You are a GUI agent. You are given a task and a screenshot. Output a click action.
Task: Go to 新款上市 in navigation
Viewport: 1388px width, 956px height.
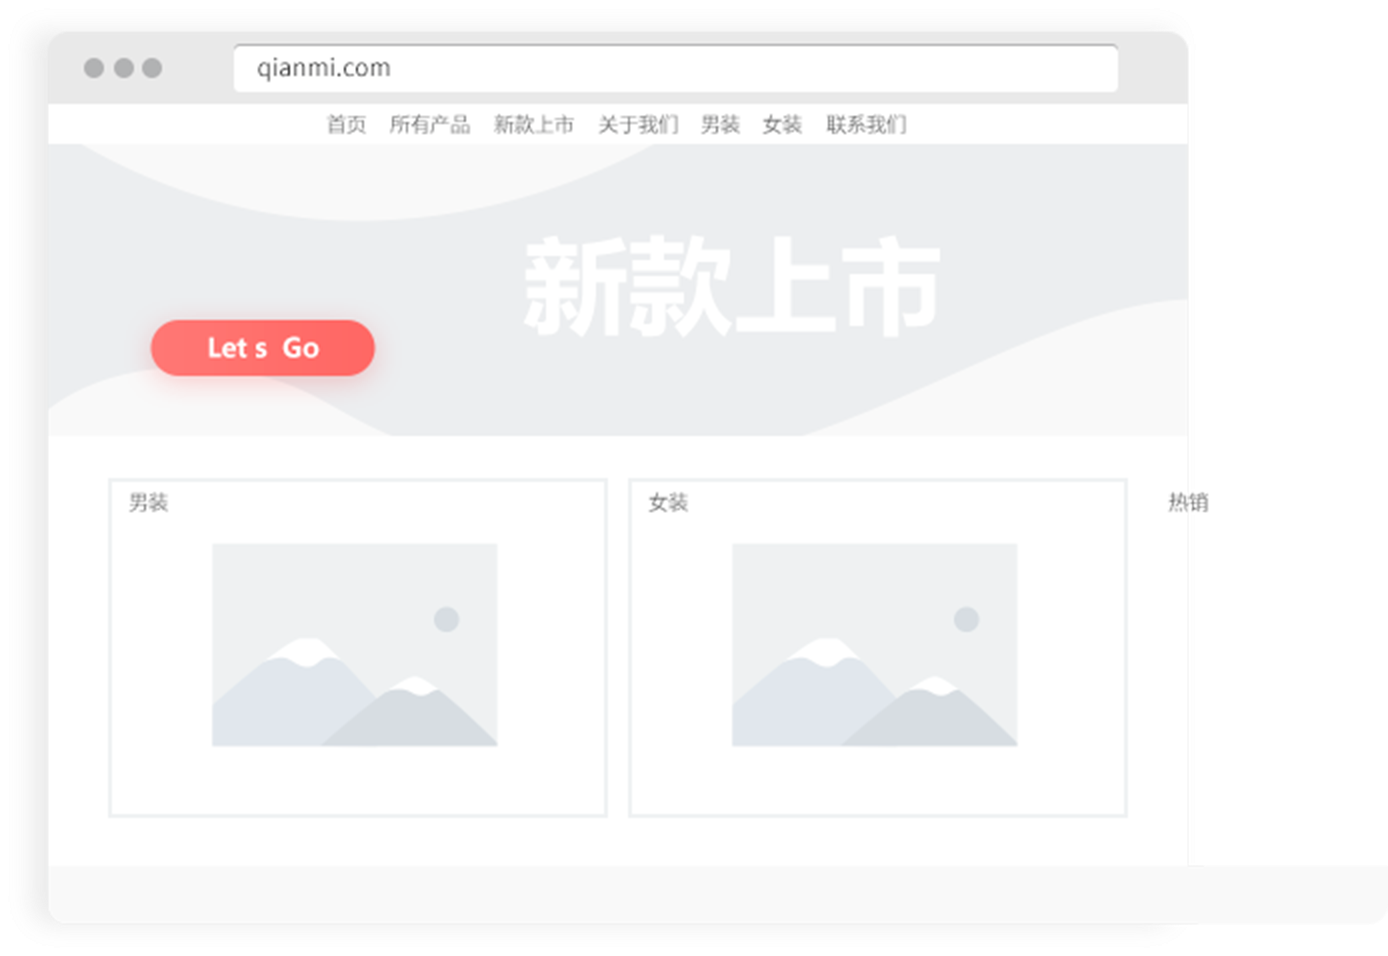(x=533, y=124)
